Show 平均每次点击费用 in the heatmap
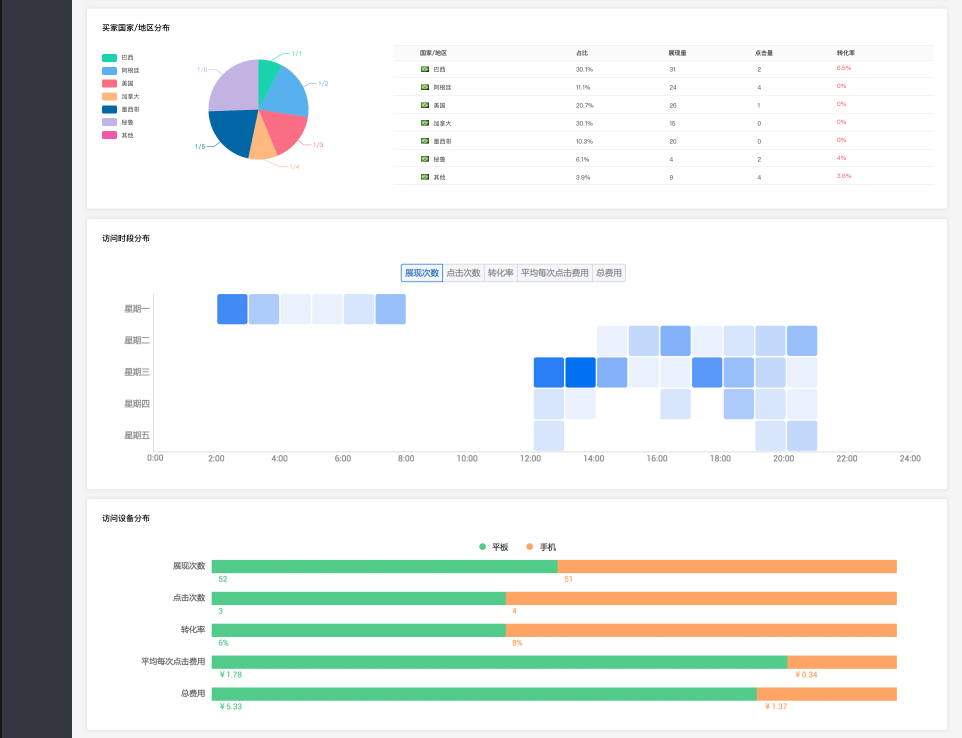 [x=555, y=273]
